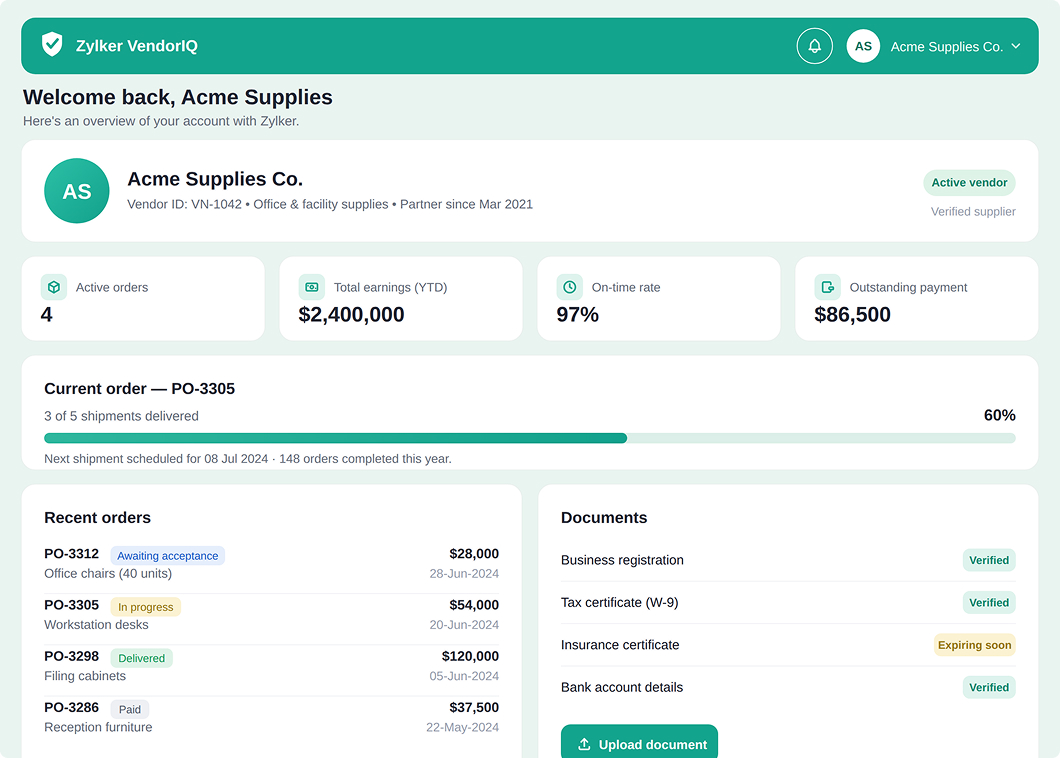Open order PO-3286
Screen dimensions: 1060x758
click(271, 717)
